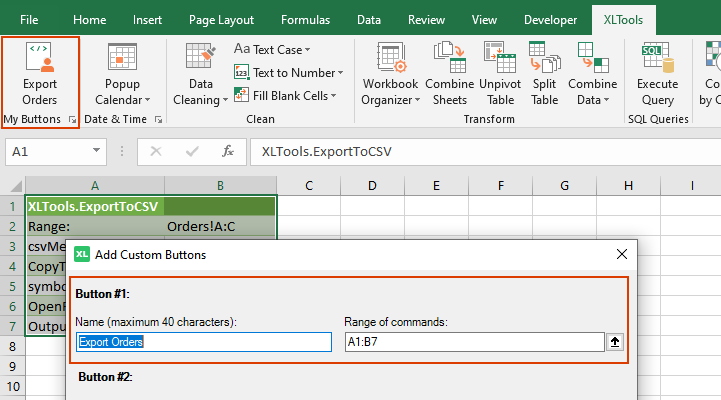Select row 2 header

(x=12, y=227)
